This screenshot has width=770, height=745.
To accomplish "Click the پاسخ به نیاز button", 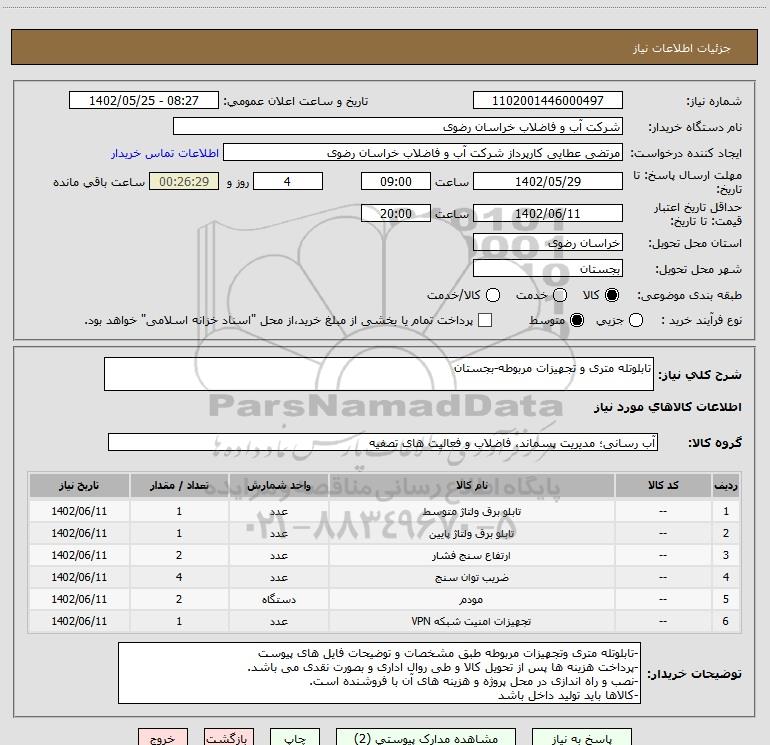I will (582, 738).
